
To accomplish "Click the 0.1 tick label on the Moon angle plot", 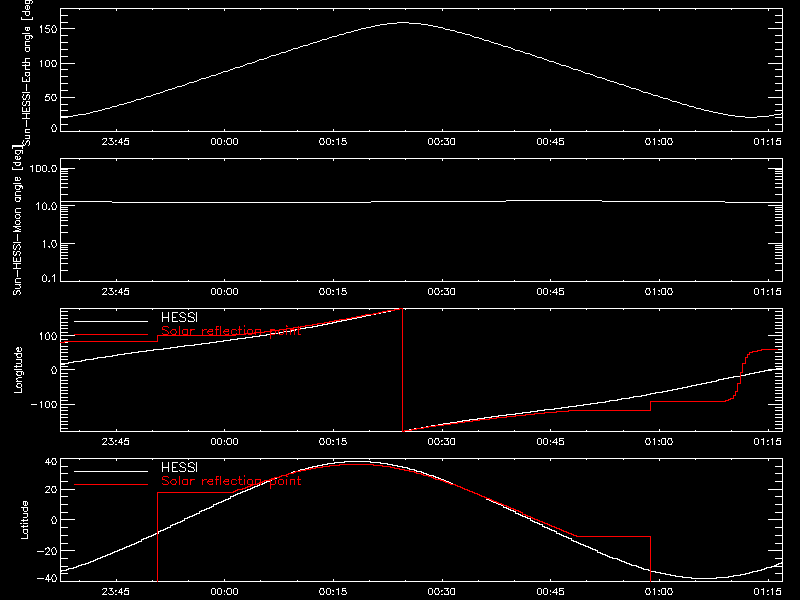I will click(x=49, y=278).
